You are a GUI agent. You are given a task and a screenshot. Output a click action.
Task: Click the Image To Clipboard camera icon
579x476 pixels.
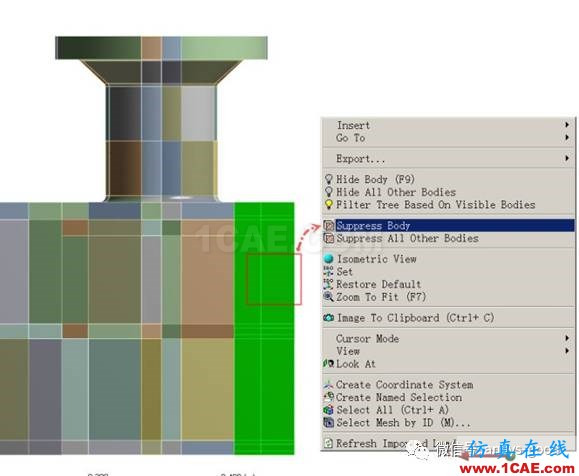[x=328, y=318]
